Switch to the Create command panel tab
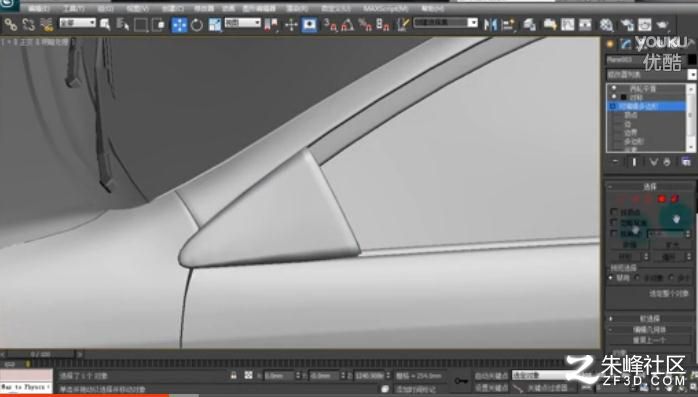The width and height of the screenshot is (698, 397). pos(610,44)
